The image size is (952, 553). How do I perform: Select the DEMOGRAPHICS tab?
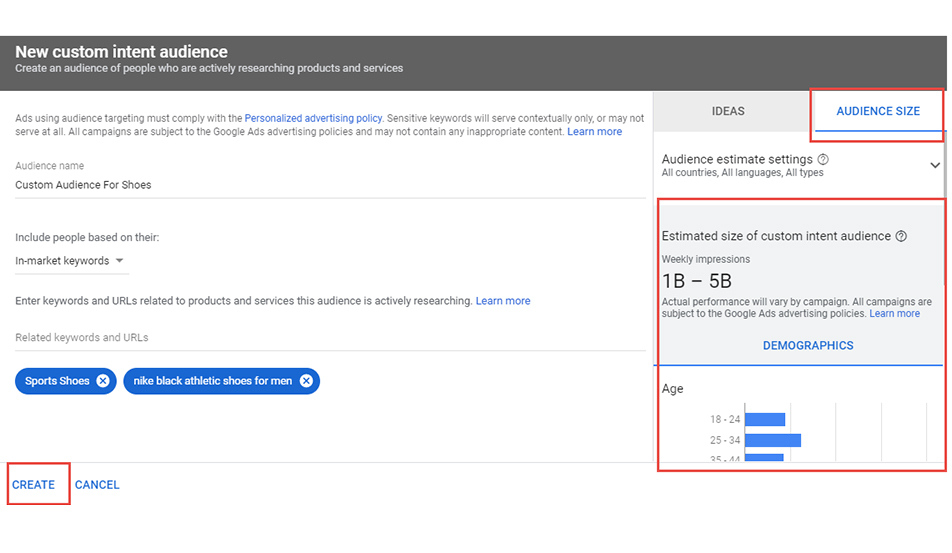(808, 345)
